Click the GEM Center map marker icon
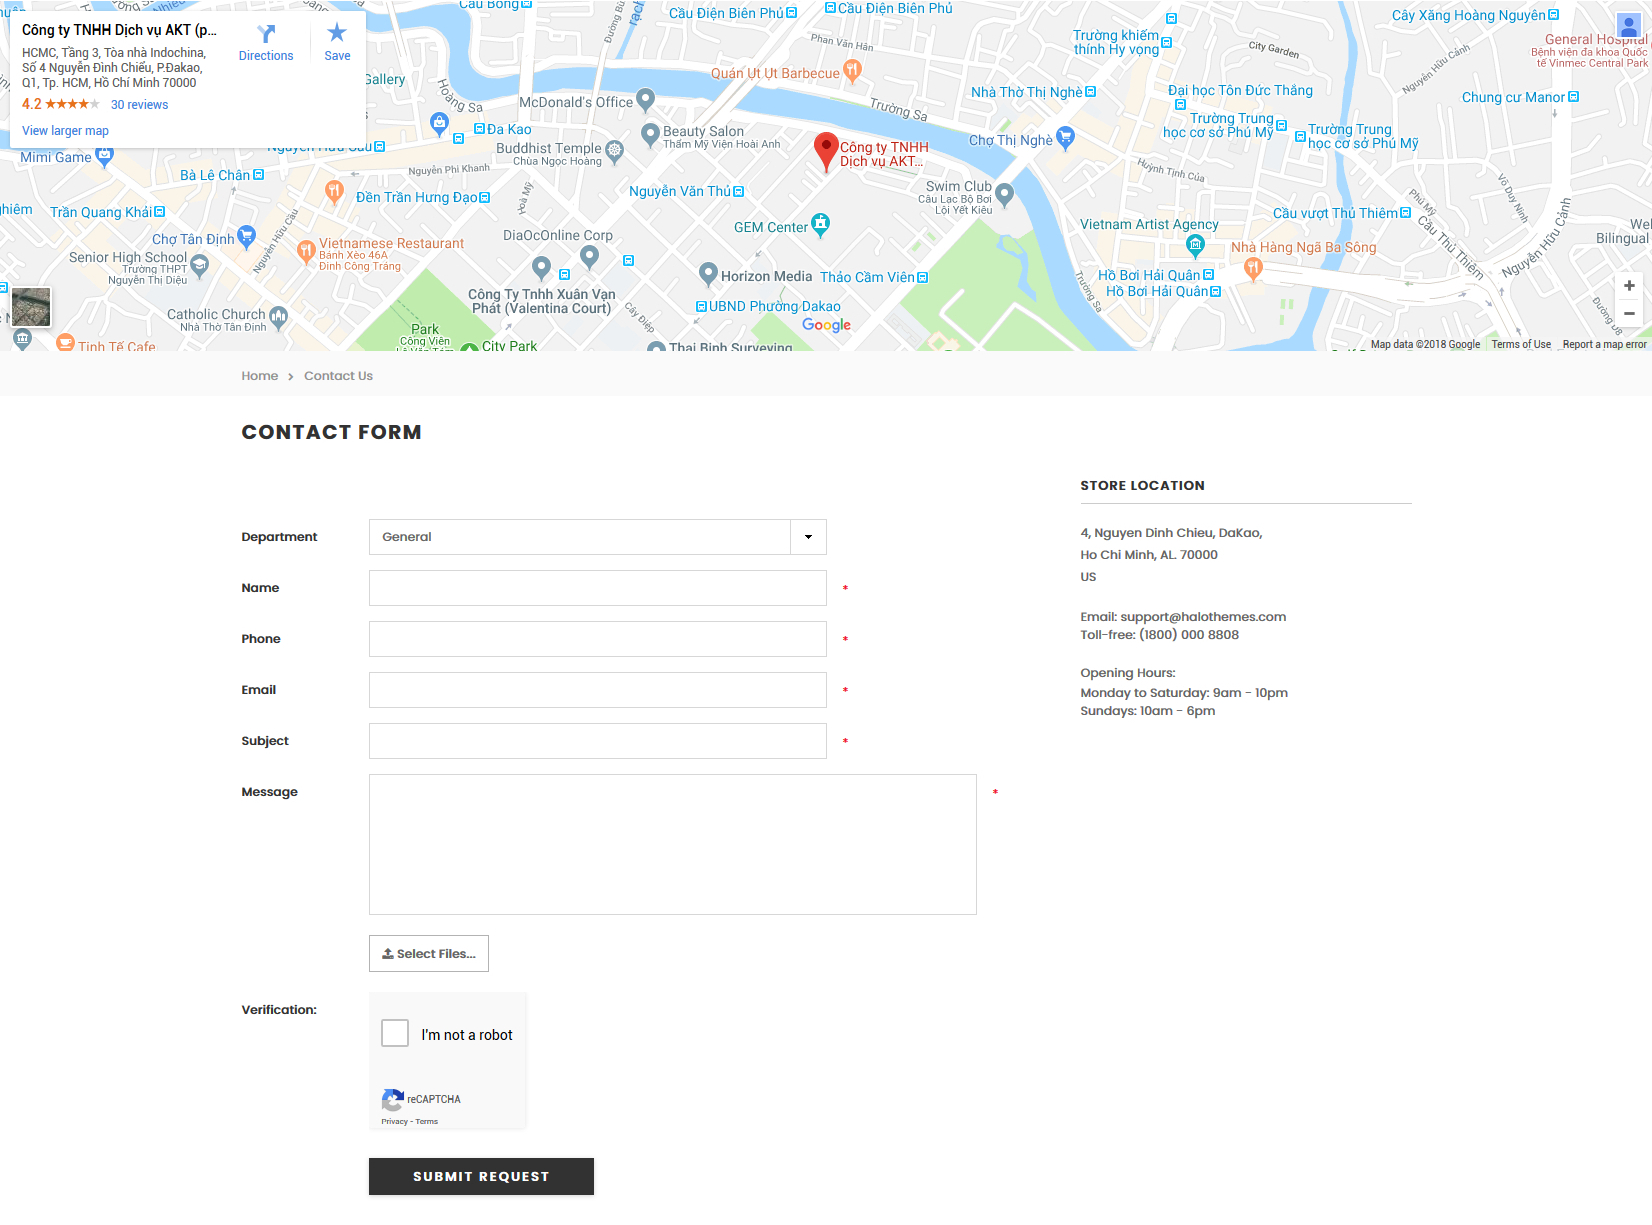This screenshot has width=1652, height=1225. (820, 225)
